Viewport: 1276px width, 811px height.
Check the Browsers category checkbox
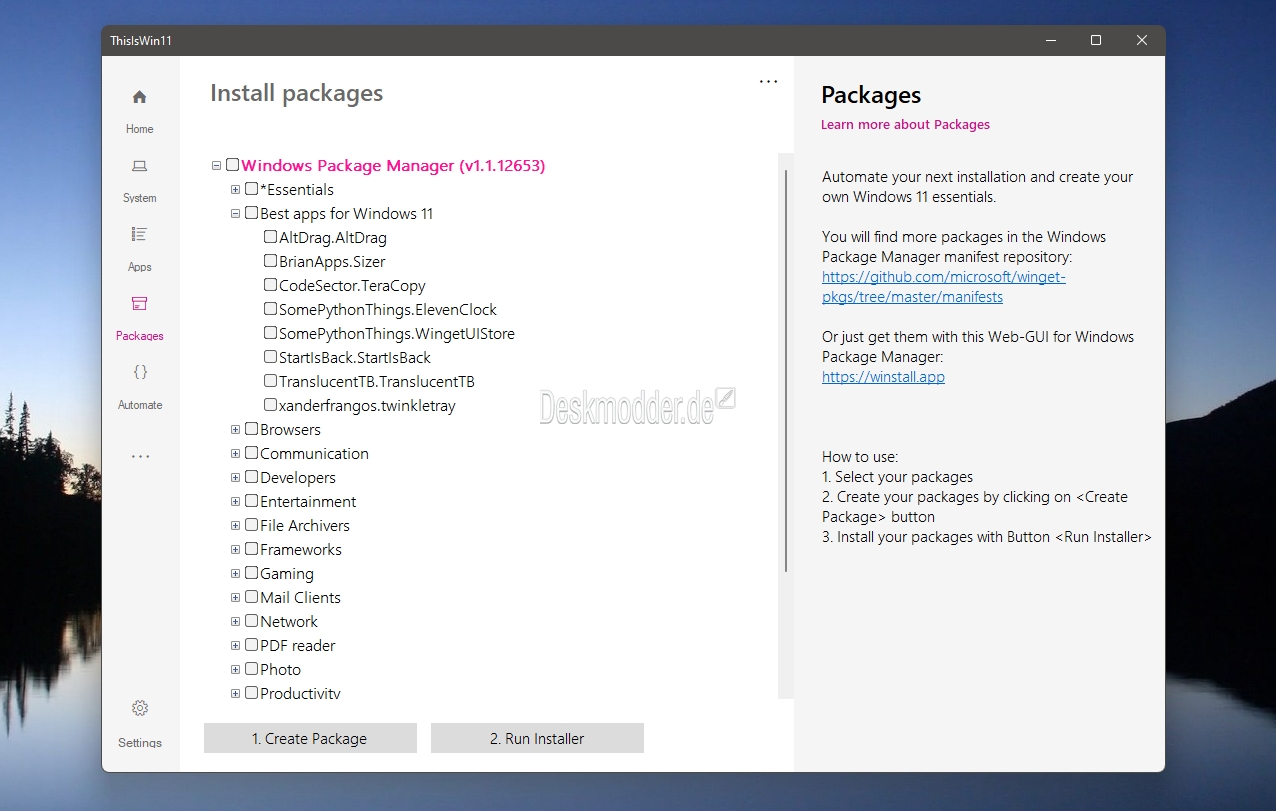click(252, 429)
